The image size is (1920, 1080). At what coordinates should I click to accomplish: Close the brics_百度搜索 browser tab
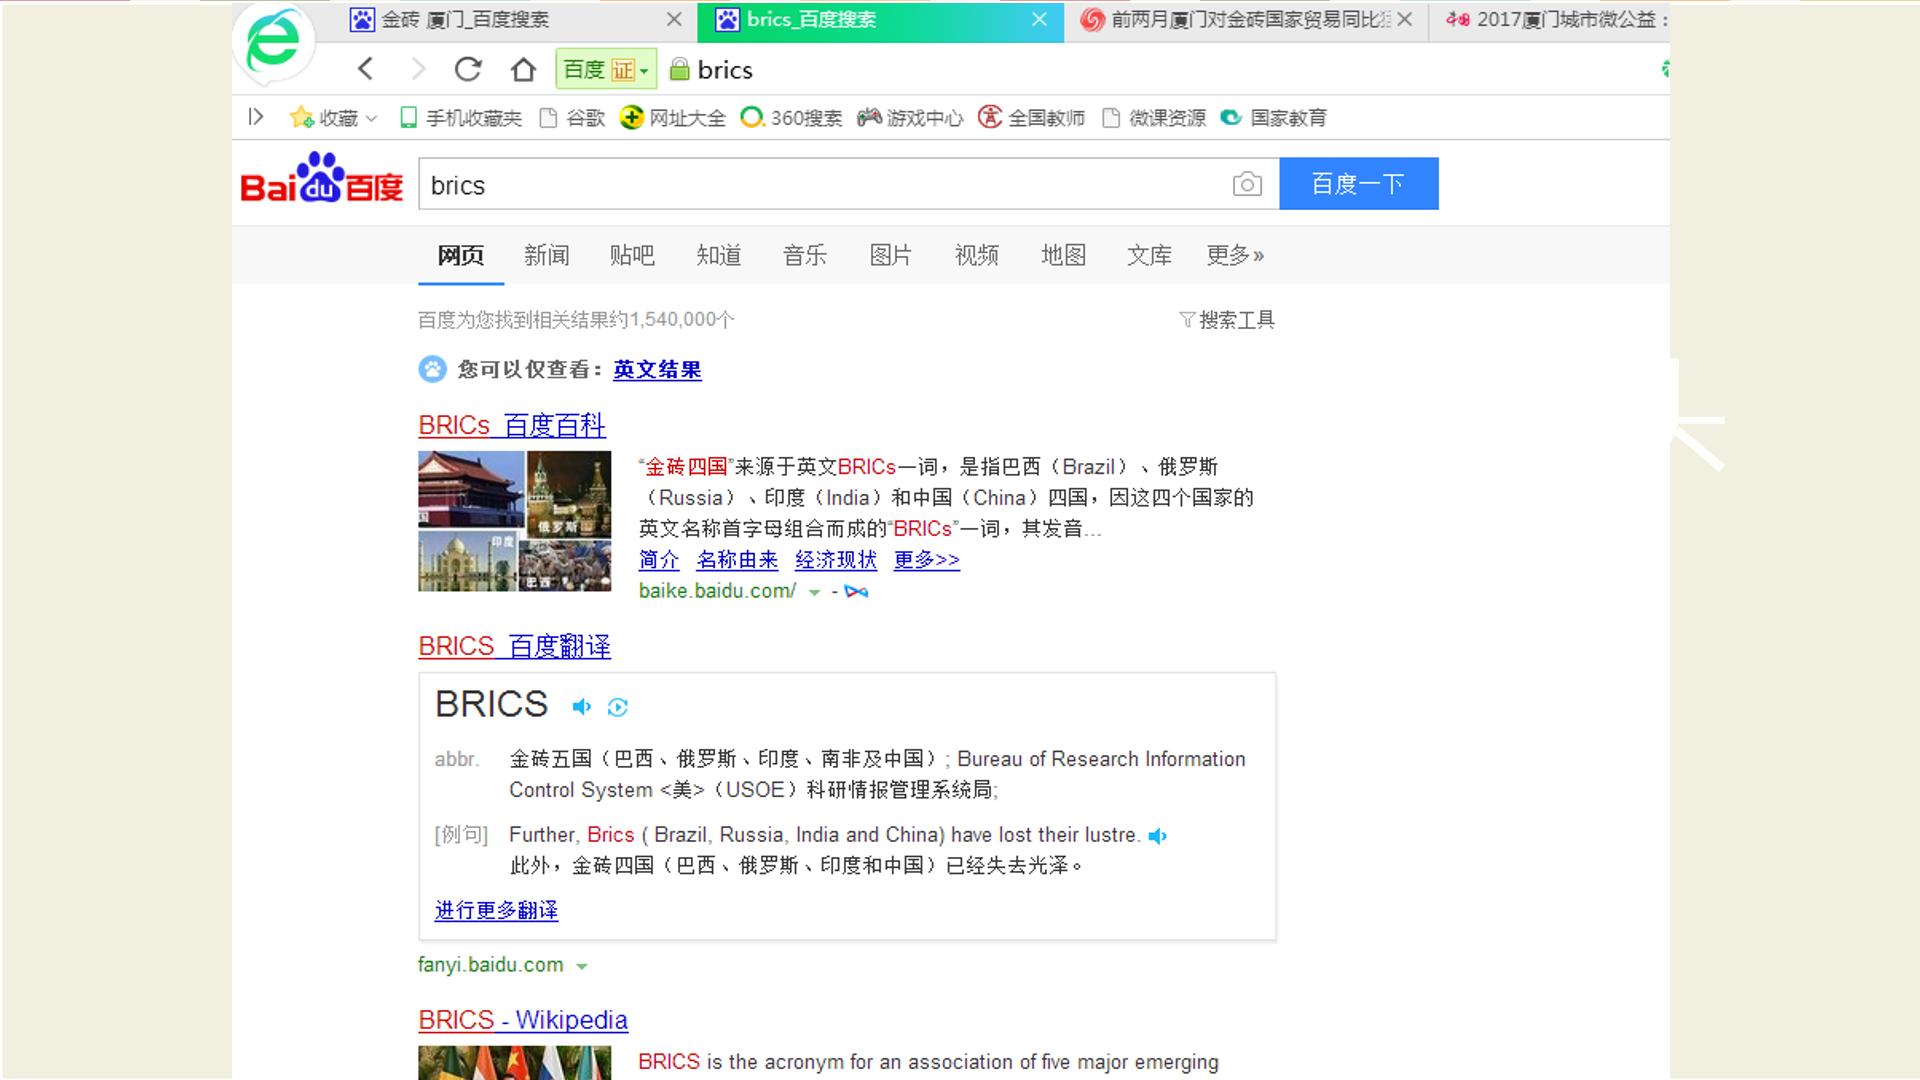point(1040,19)
